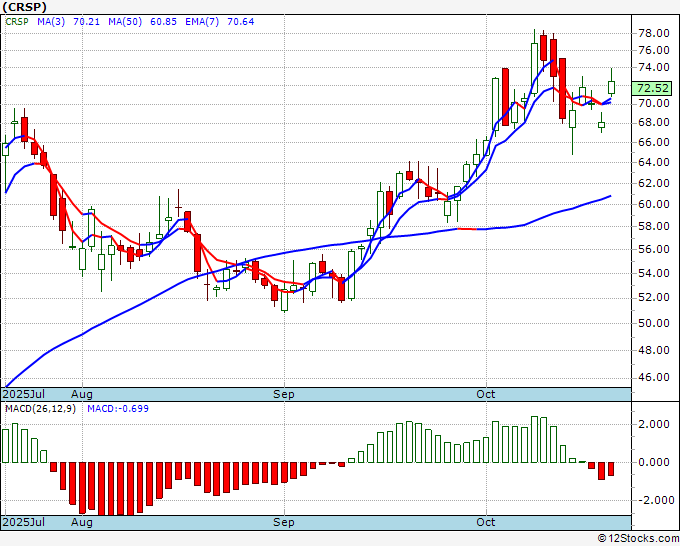Select the 68.00 price axis label
Screen dimensions: 680x546
pos(654,122)
